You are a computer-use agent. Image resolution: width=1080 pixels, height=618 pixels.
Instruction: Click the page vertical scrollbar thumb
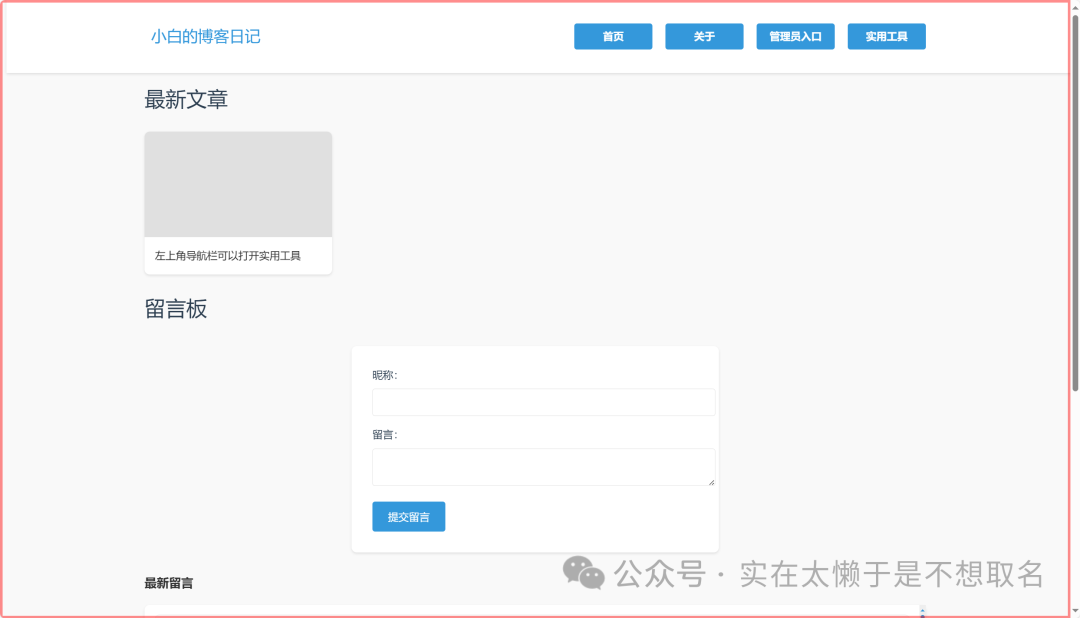(1074, 203)
